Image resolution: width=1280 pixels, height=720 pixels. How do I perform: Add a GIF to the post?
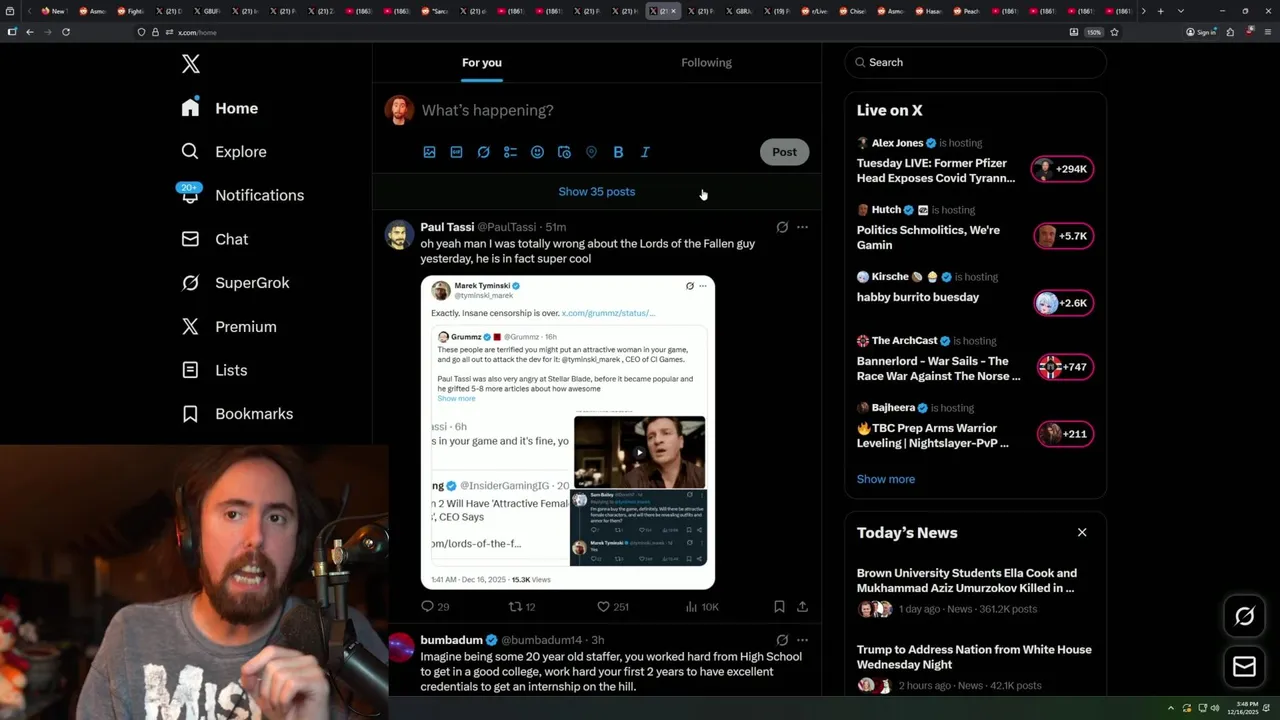tap(456, 152)
